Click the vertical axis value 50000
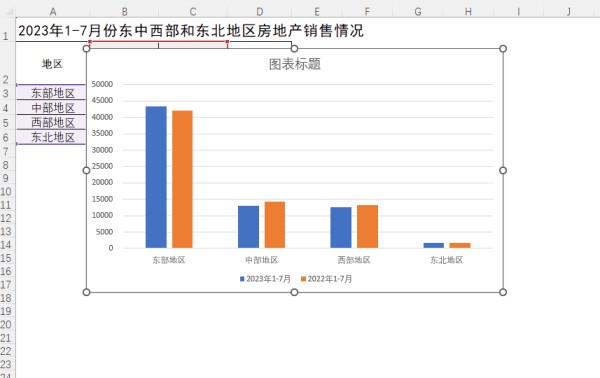 102,84
